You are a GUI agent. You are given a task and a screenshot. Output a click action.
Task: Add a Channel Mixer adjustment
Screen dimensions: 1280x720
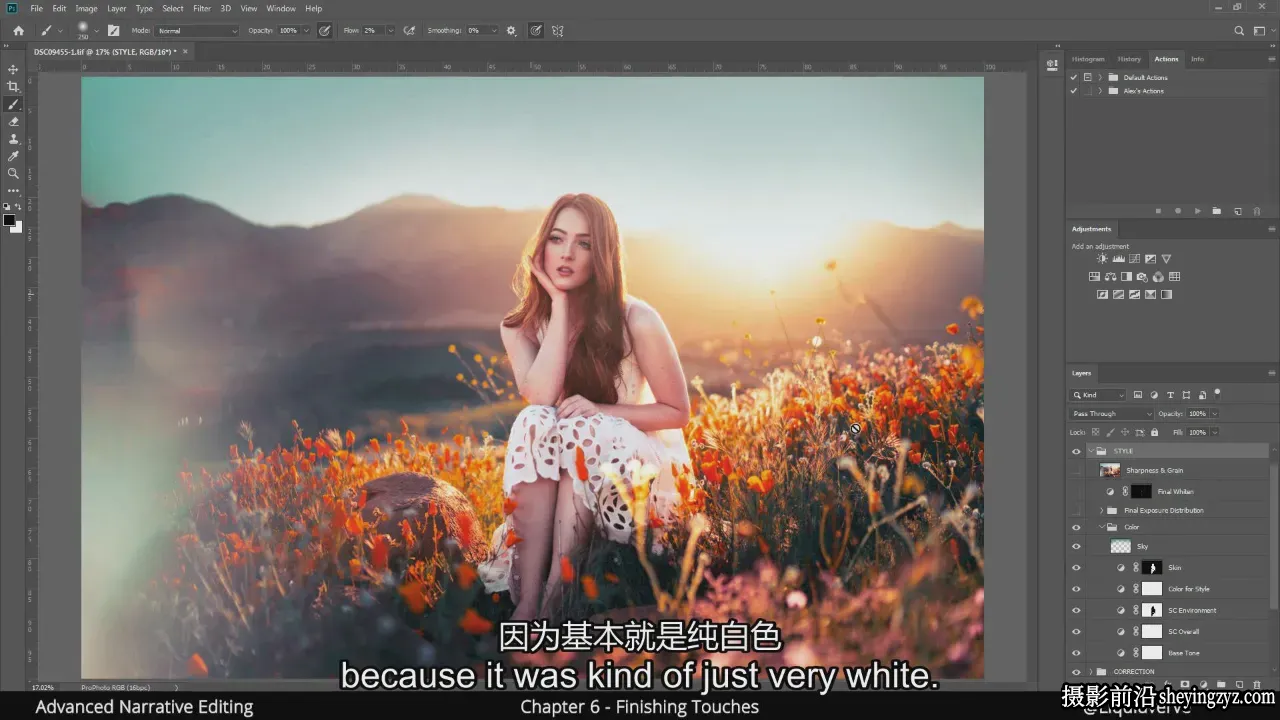(1158, 277)
